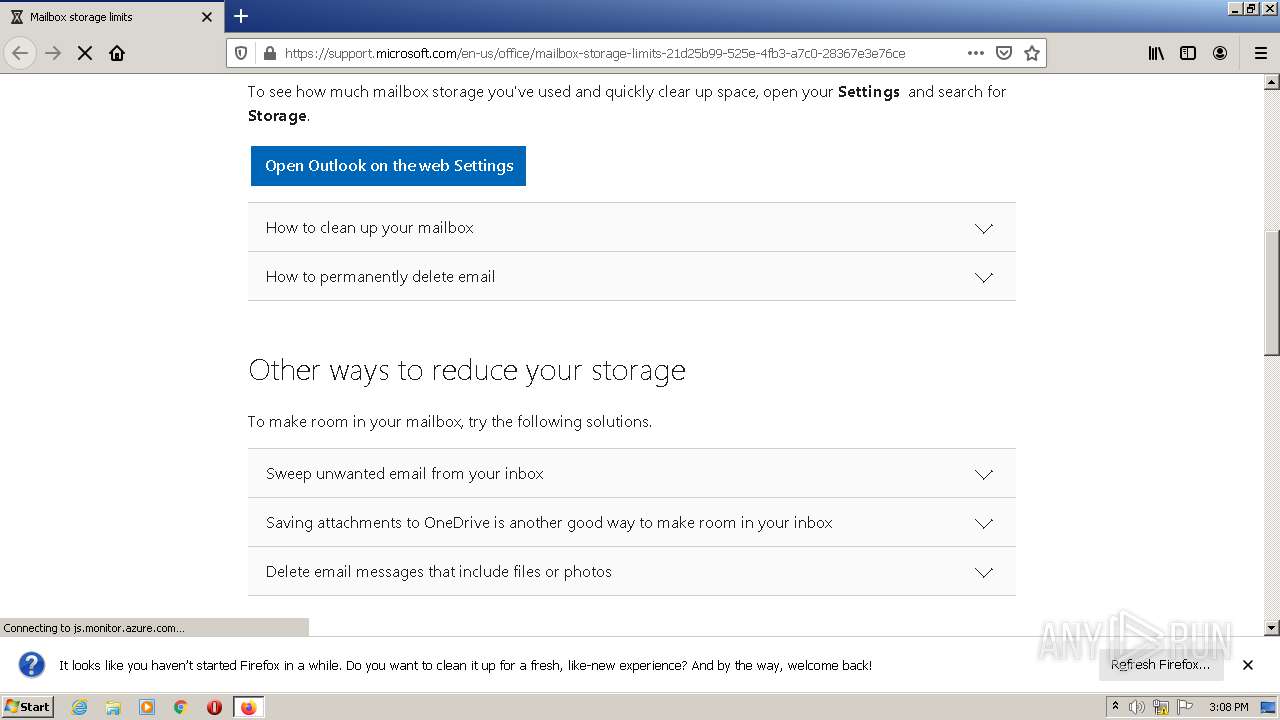Click the address bar URL field

pyautogui.click(x=600, y=53)
